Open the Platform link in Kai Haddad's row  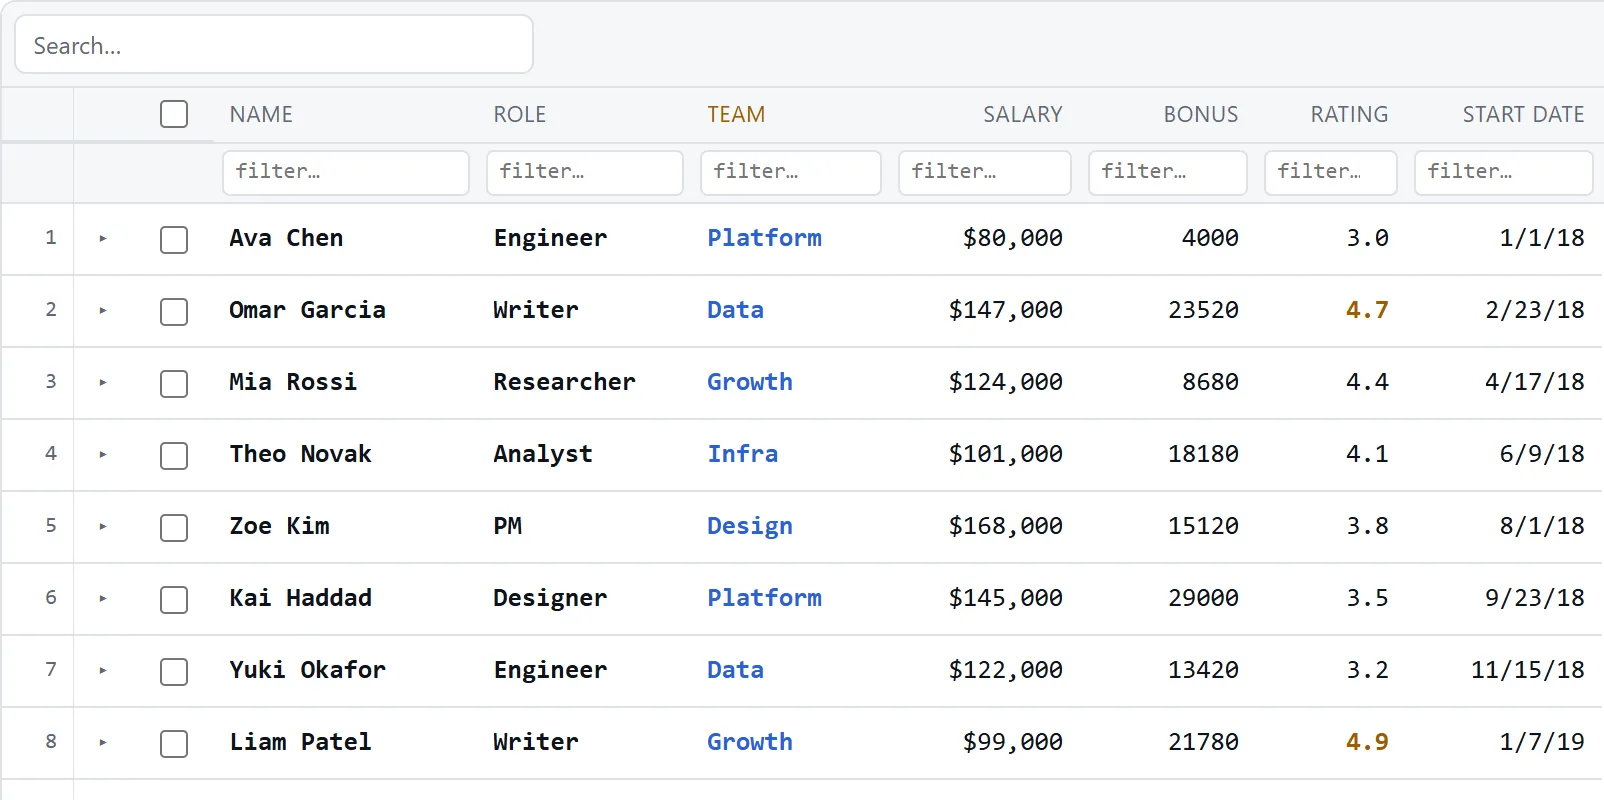tap(764, 598)
